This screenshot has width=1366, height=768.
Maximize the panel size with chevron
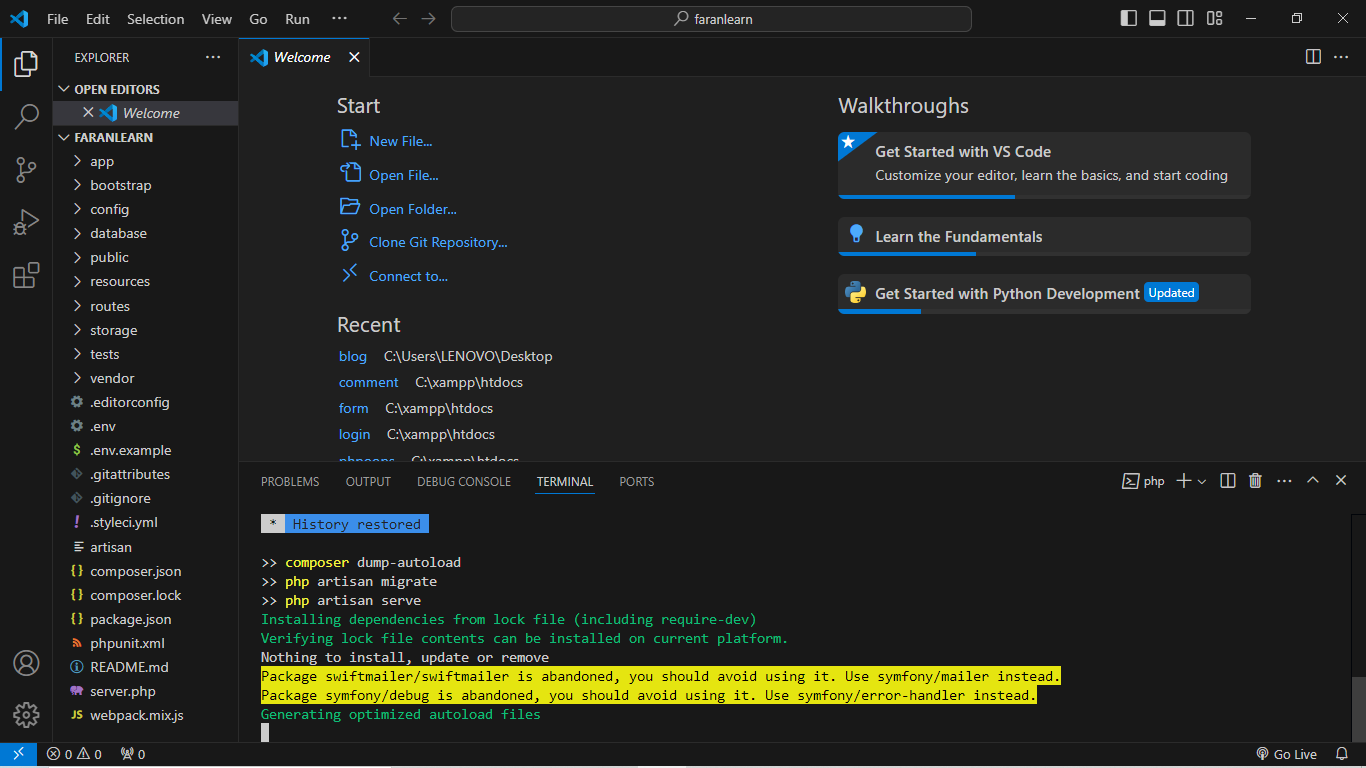[x=1313, y=481]
